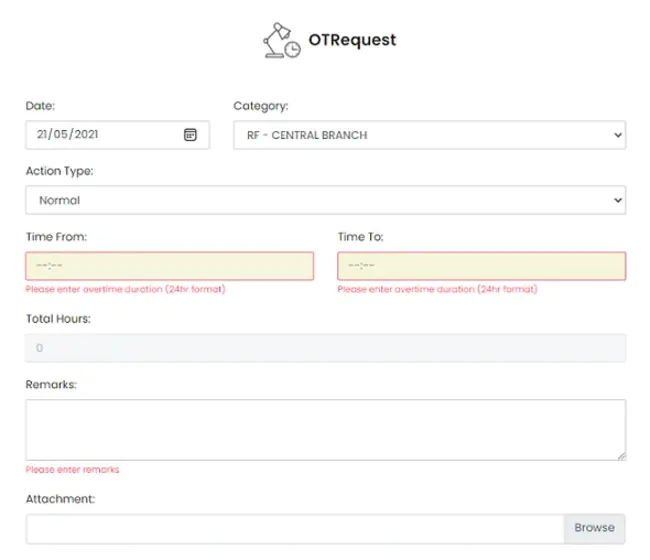Grab the Remarks text area resize handle

coord(621,456)
